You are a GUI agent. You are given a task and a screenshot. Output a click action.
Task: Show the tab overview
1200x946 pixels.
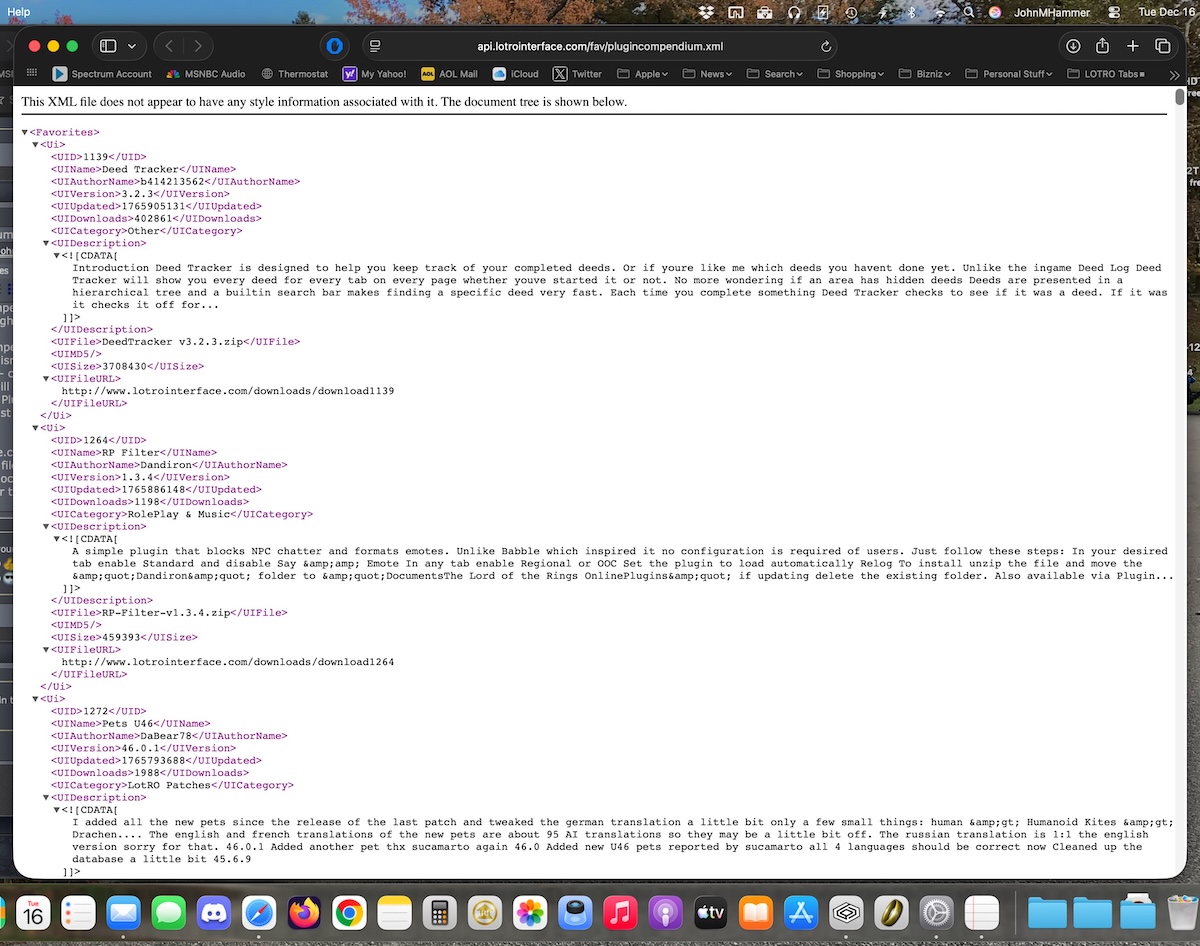(x=1163, y=46)
